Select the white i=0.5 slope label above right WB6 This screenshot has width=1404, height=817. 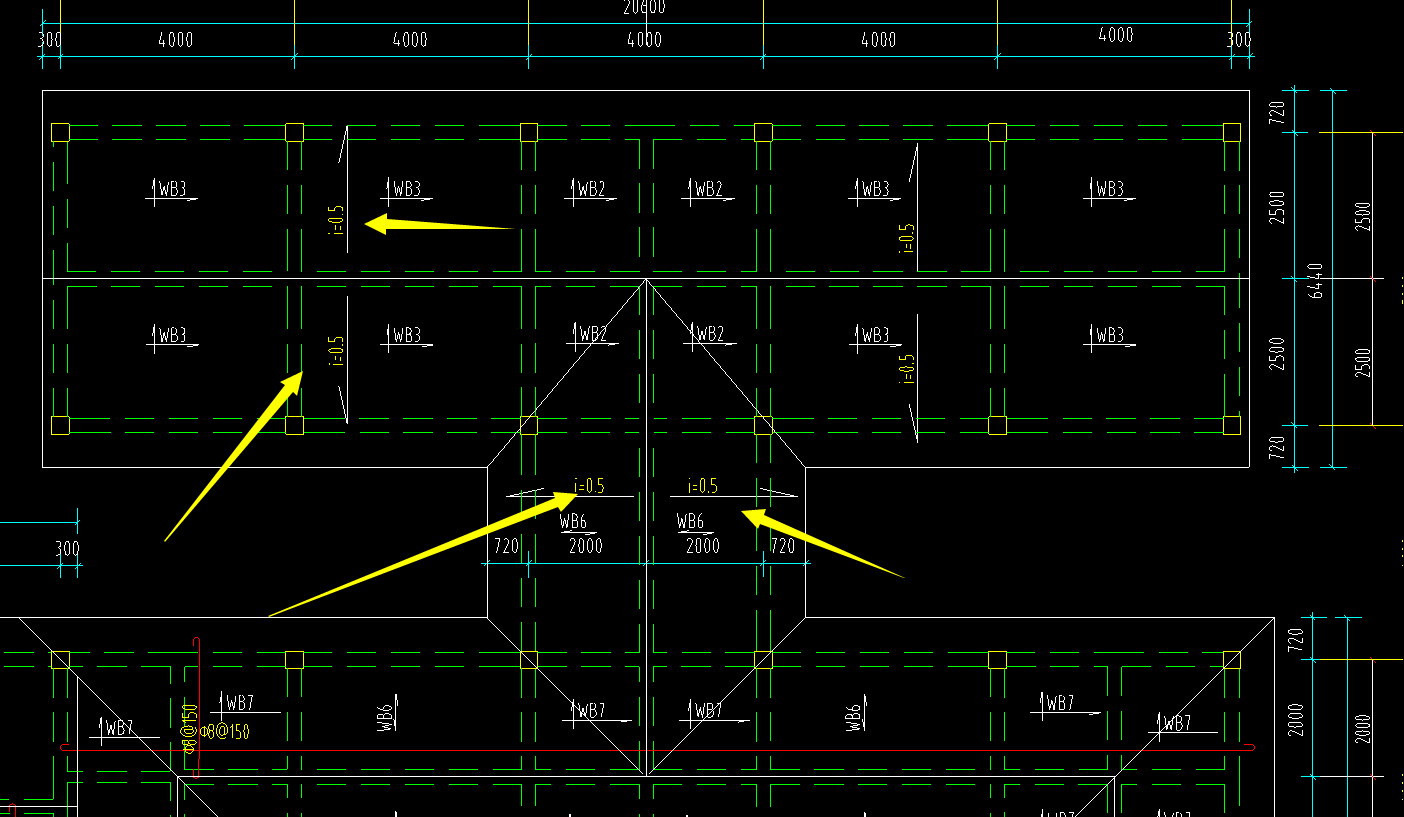[703, 486]
